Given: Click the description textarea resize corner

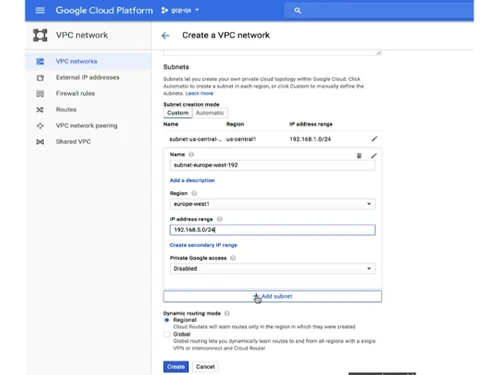Looking at the screenshot, I should pos(379,53).
